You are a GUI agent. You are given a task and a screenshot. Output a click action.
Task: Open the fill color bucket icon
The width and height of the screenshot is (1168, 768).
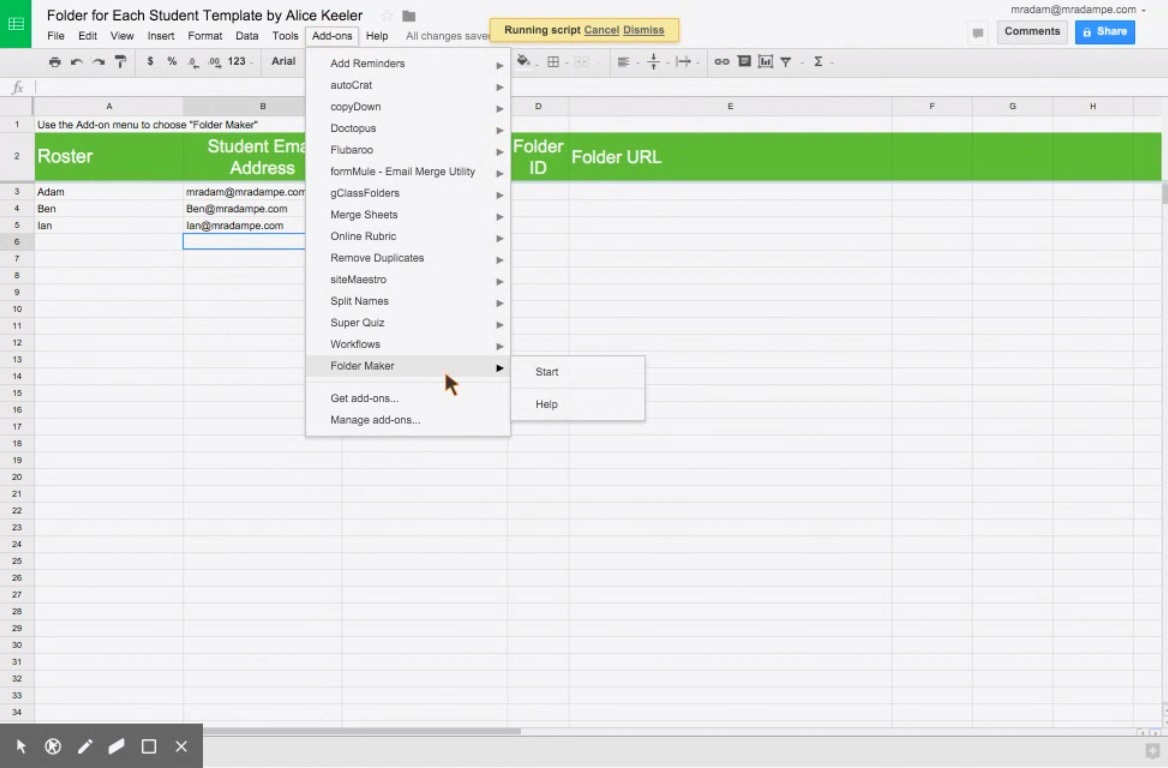point(524,61)
